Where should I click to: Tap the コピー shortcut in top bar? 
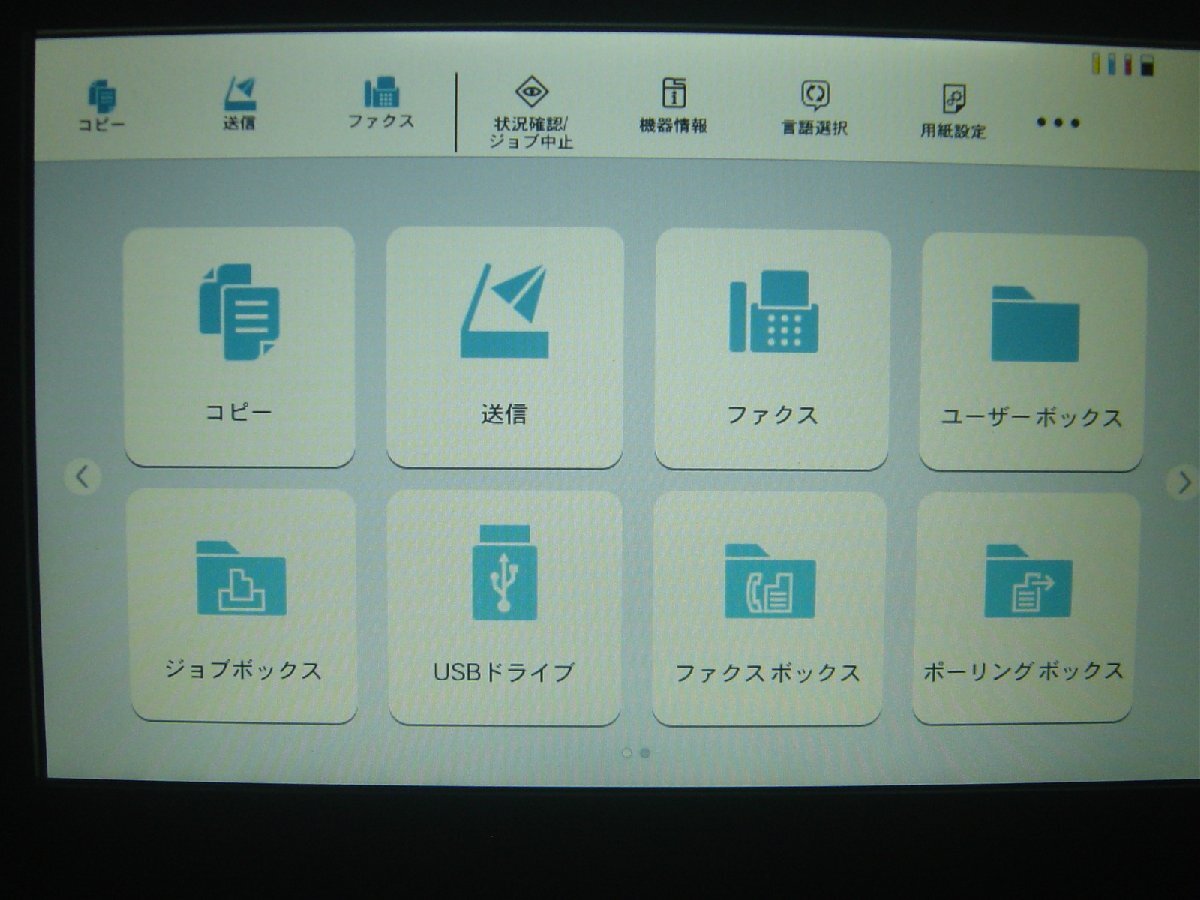tap(102, 107)
